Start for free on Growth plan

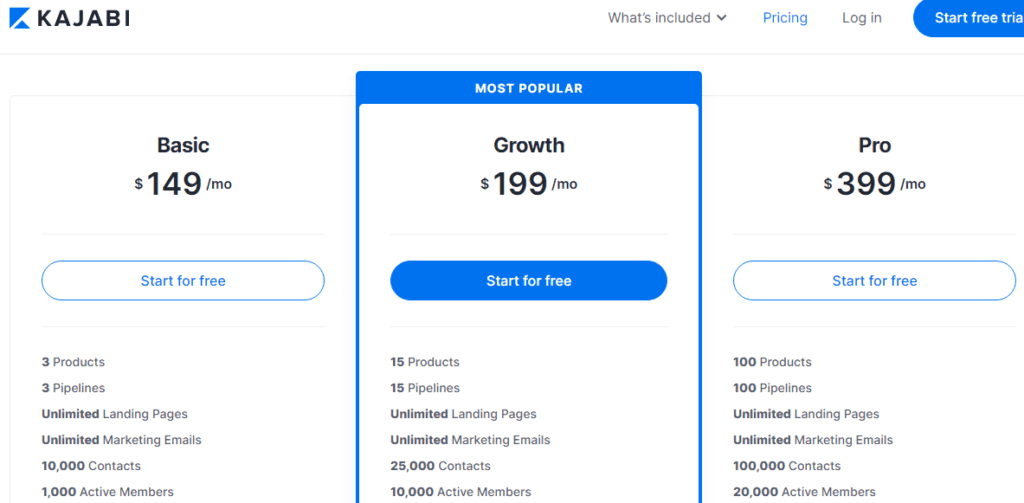529,281
